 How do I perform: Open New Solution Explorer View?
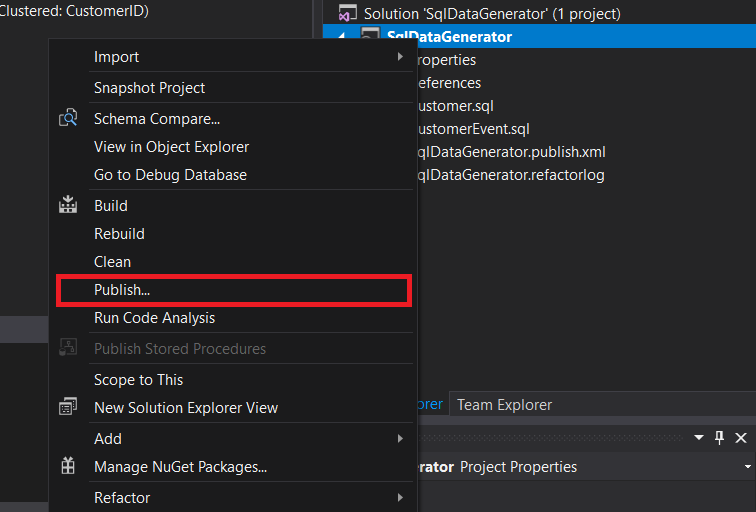[x=234, y=408]
